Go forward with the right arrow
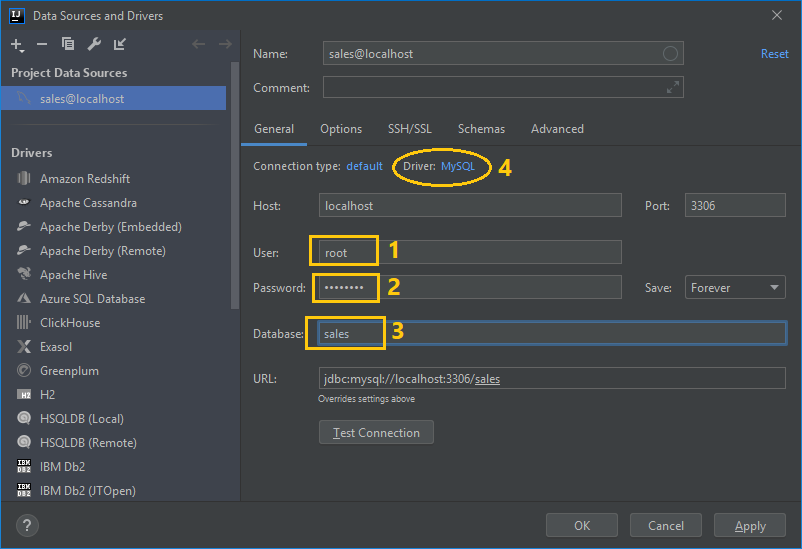This screenshot has width=802, height=549. [225, 45]
